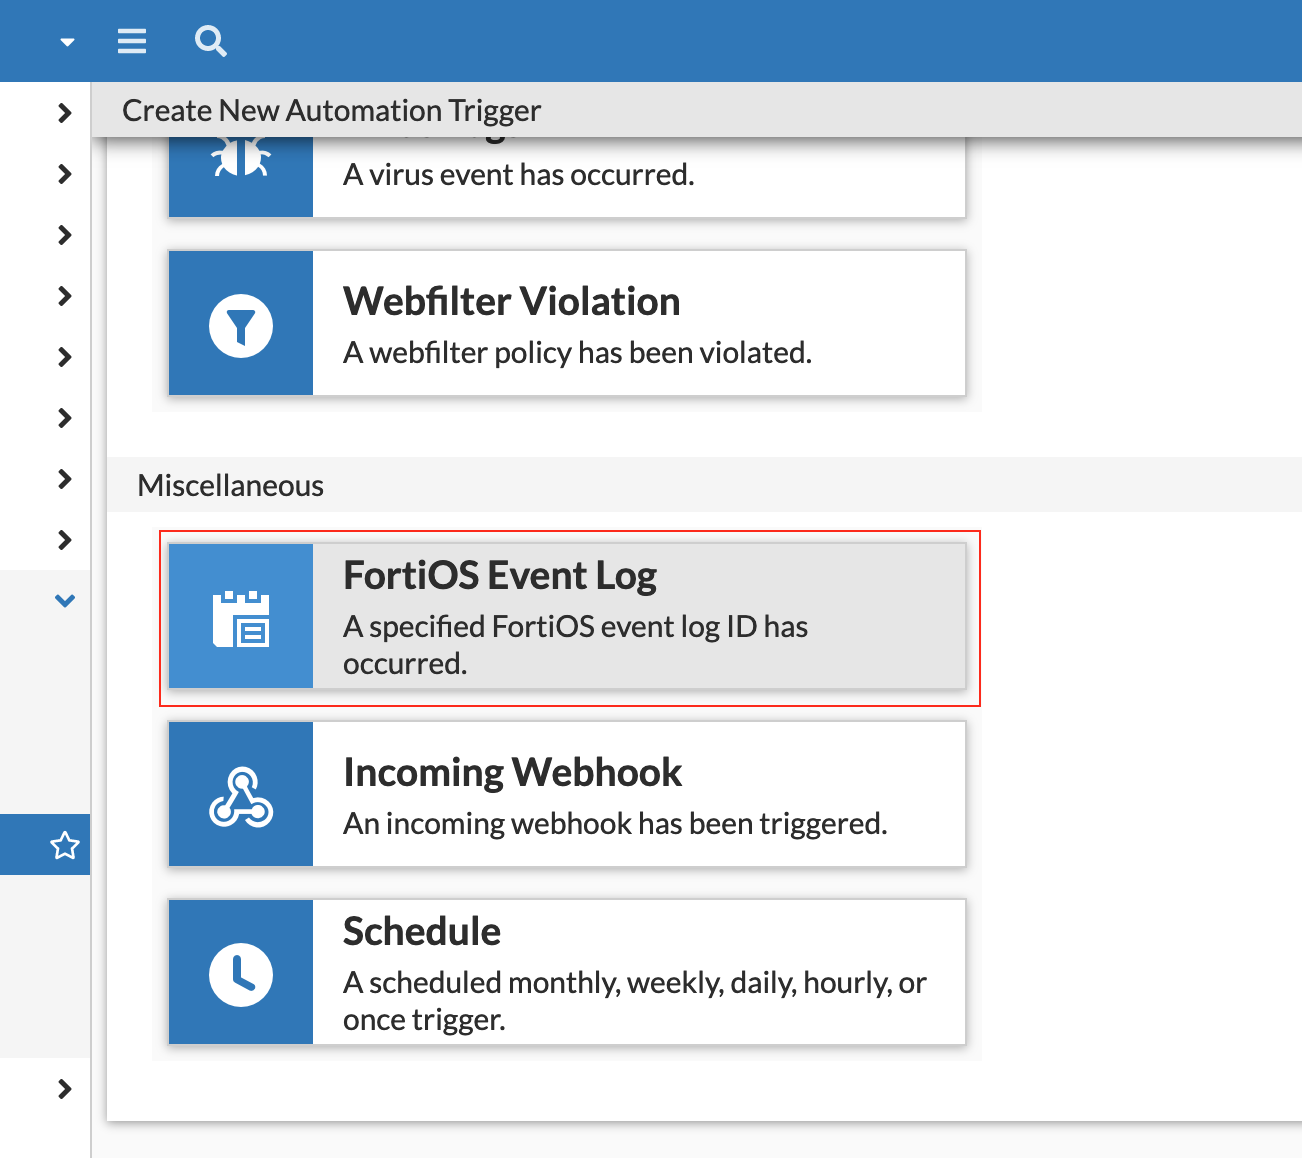Pick the Schedule trigger title

(421, 932)
